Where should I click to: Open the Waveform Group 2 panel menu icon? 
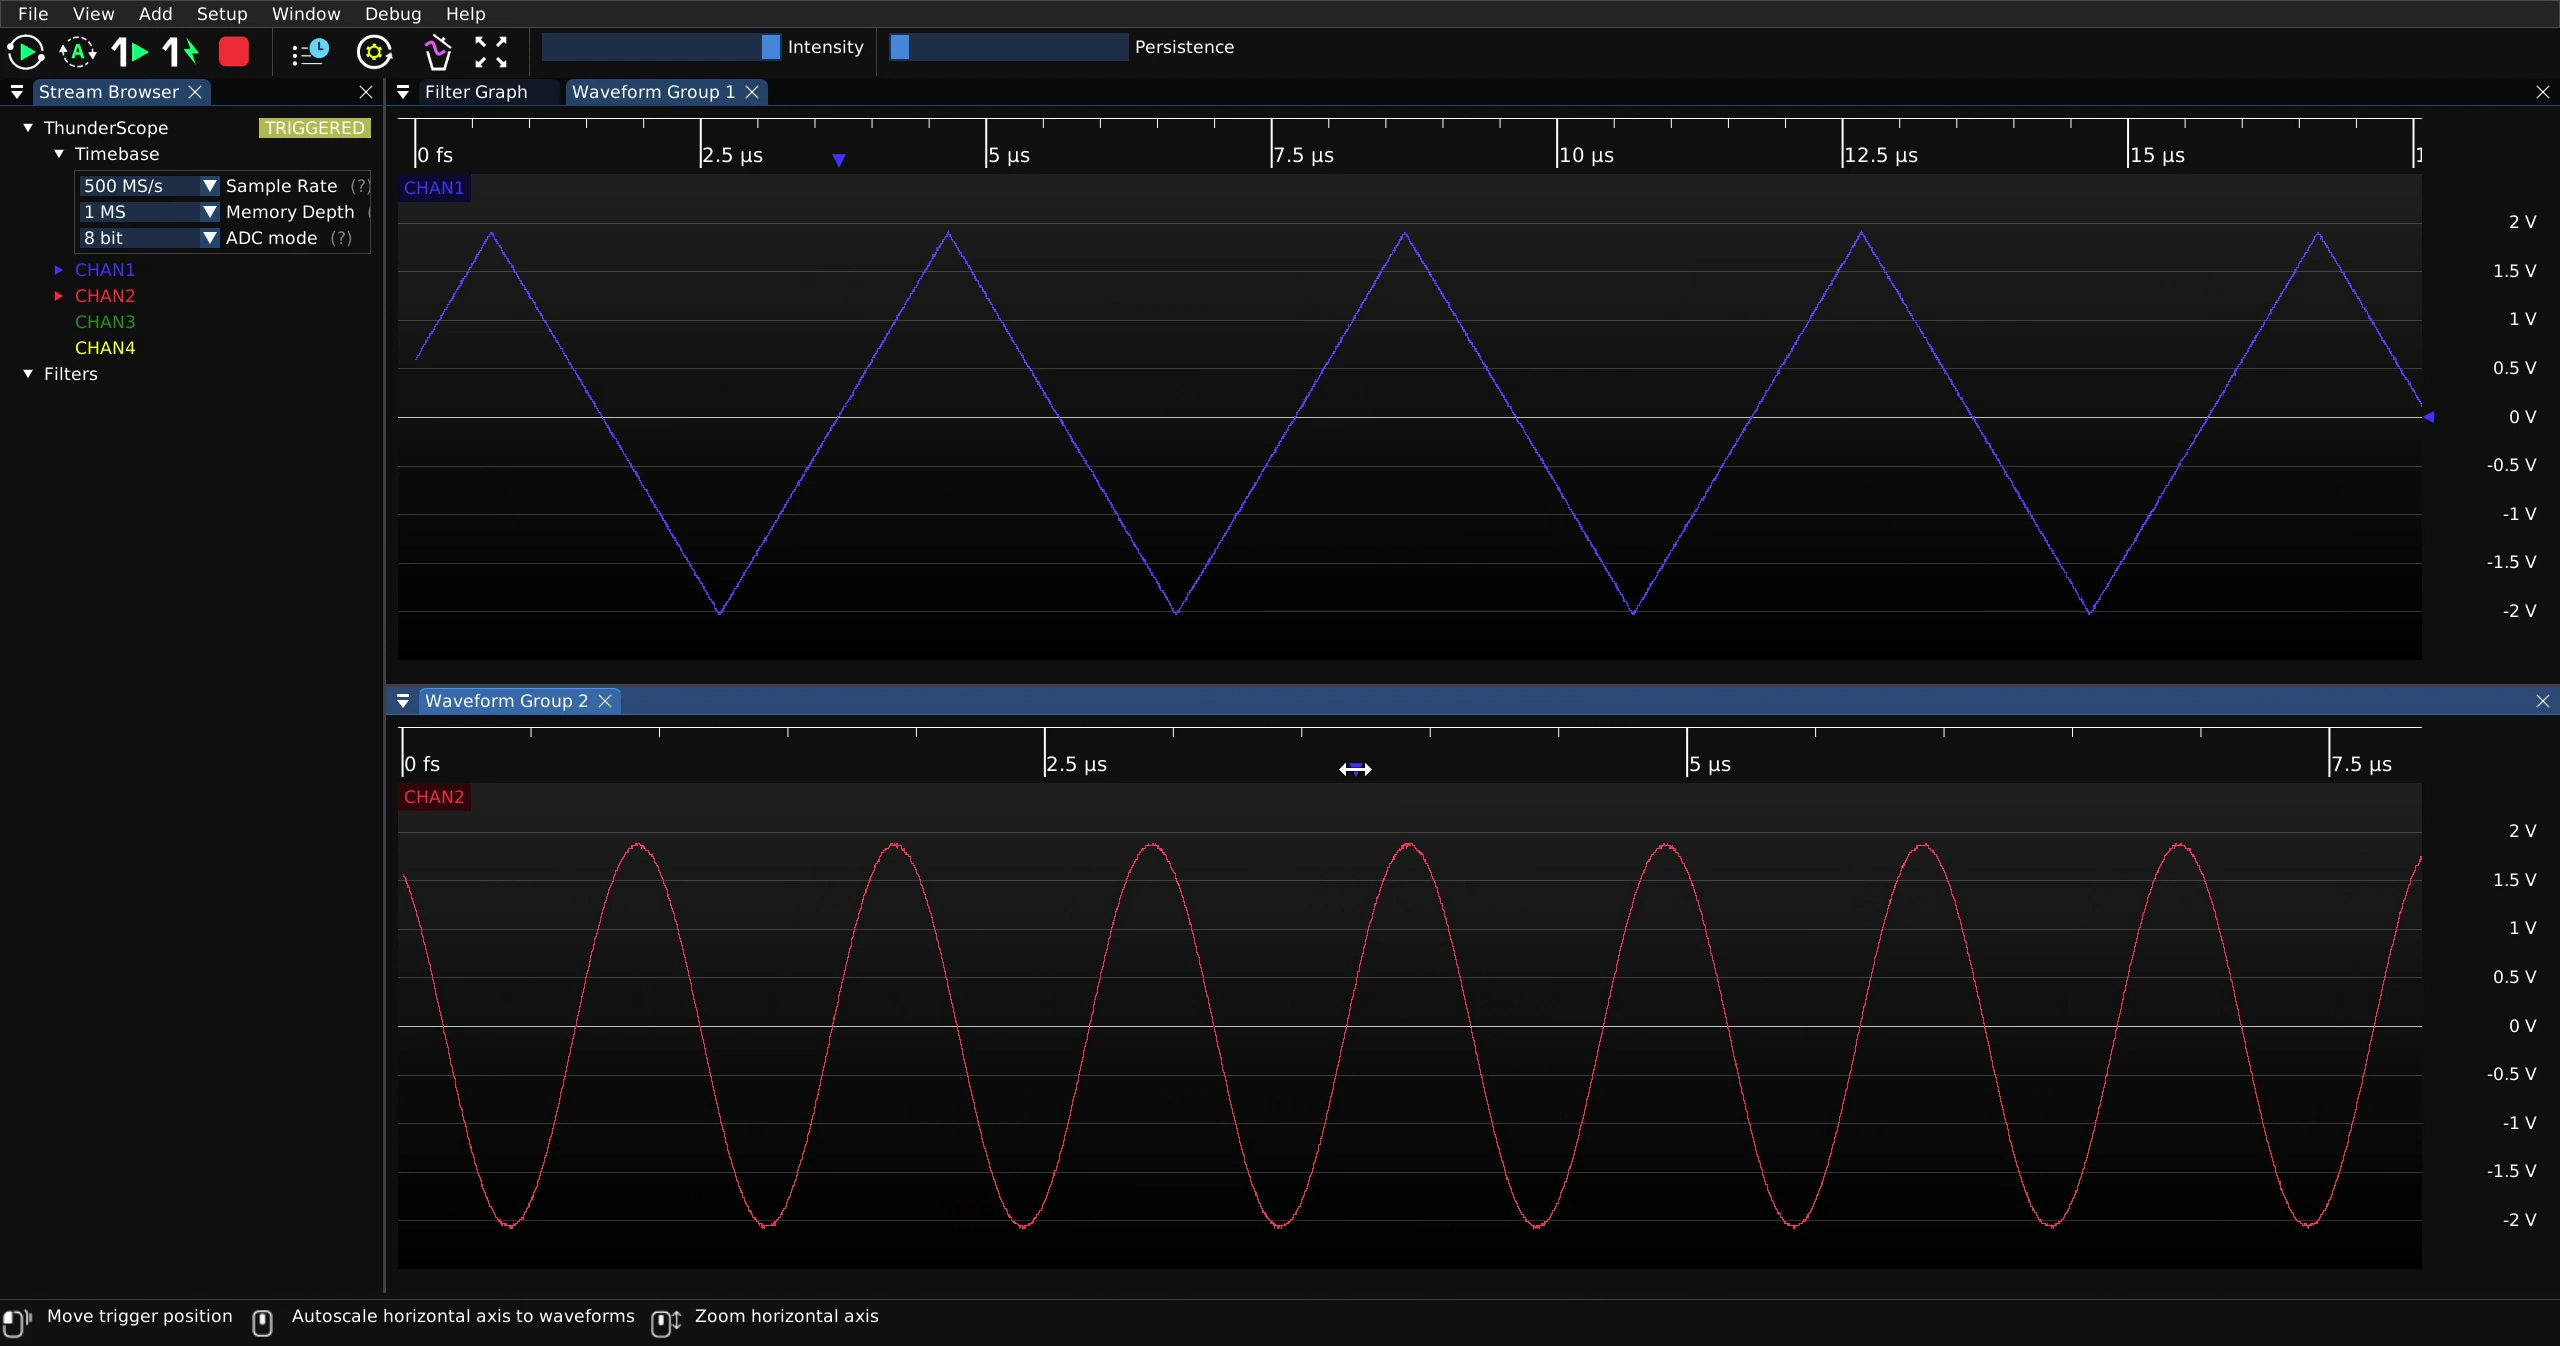403,701
